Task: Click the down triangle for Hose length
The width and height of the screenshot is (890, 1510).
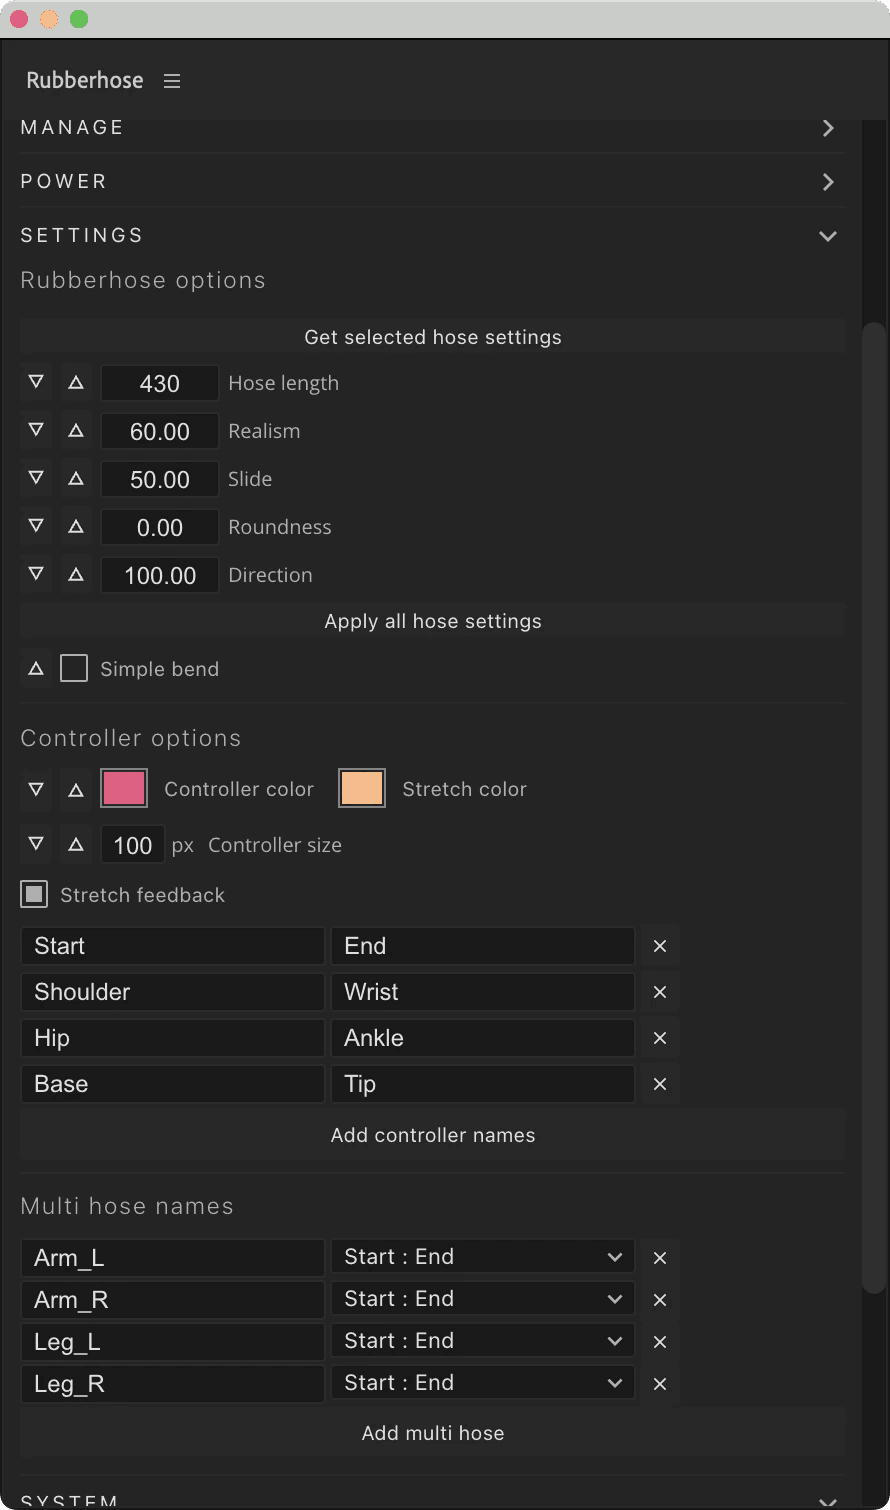Action: (x=36, y=383)
